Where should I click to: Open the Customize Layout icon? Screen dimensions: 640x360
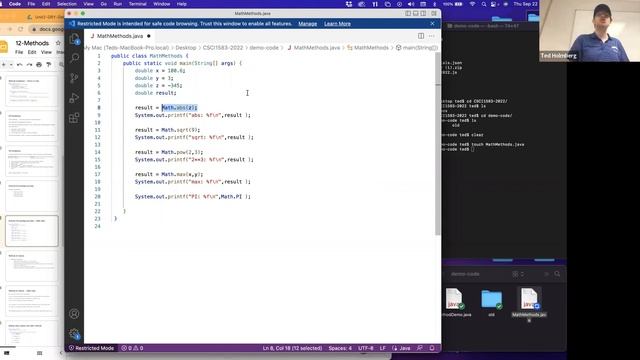[434, 13]
